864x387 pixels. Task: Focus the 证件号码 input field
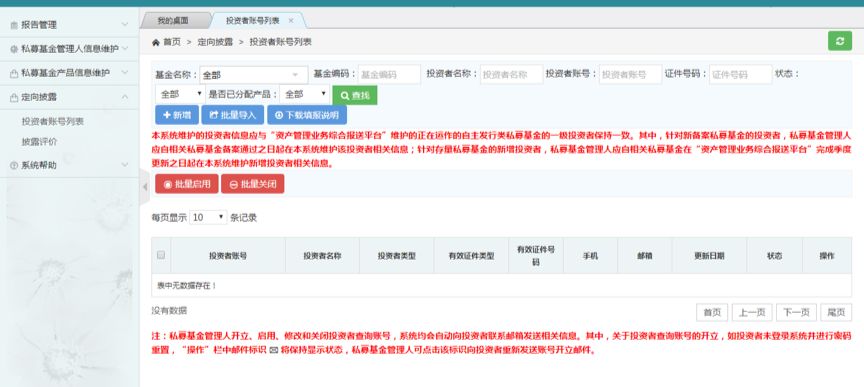click(x=741, y=74)
